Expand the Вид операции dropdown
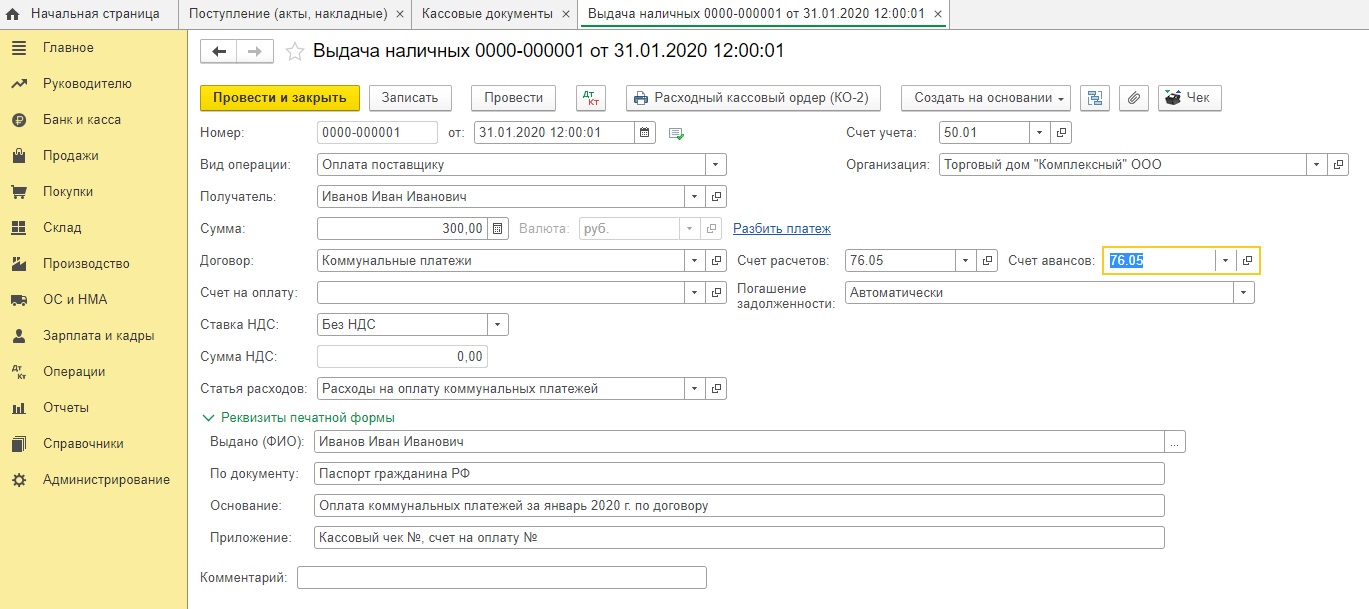 (716, 164)
